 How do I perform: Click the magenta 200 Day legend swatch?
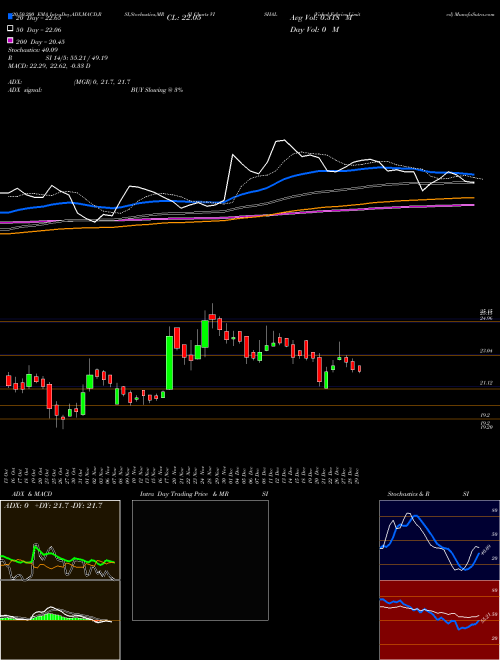[10, 41]
